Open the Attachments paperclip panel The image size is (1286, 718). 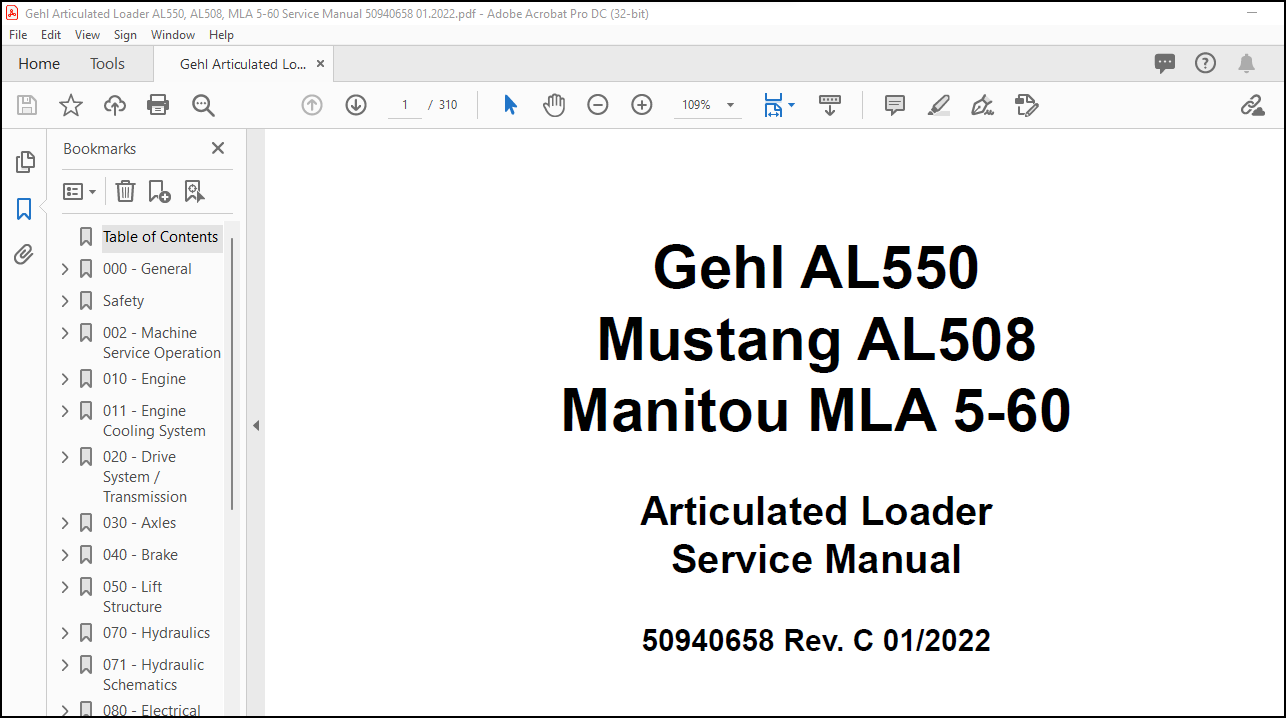point(24,255)
